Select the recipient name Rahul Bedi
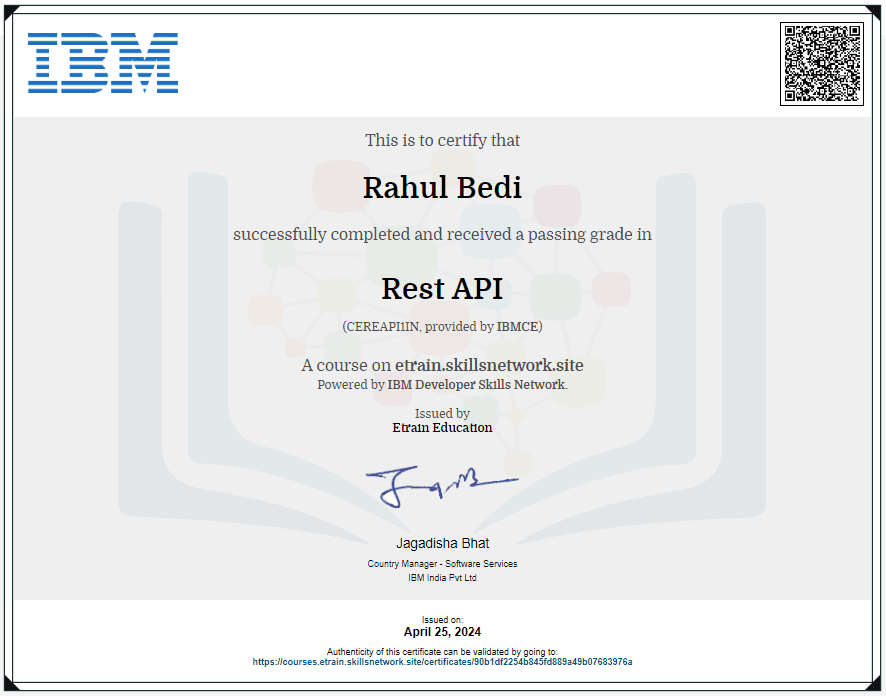This screenshot has width=886, height=696. (x=443, y=187)
